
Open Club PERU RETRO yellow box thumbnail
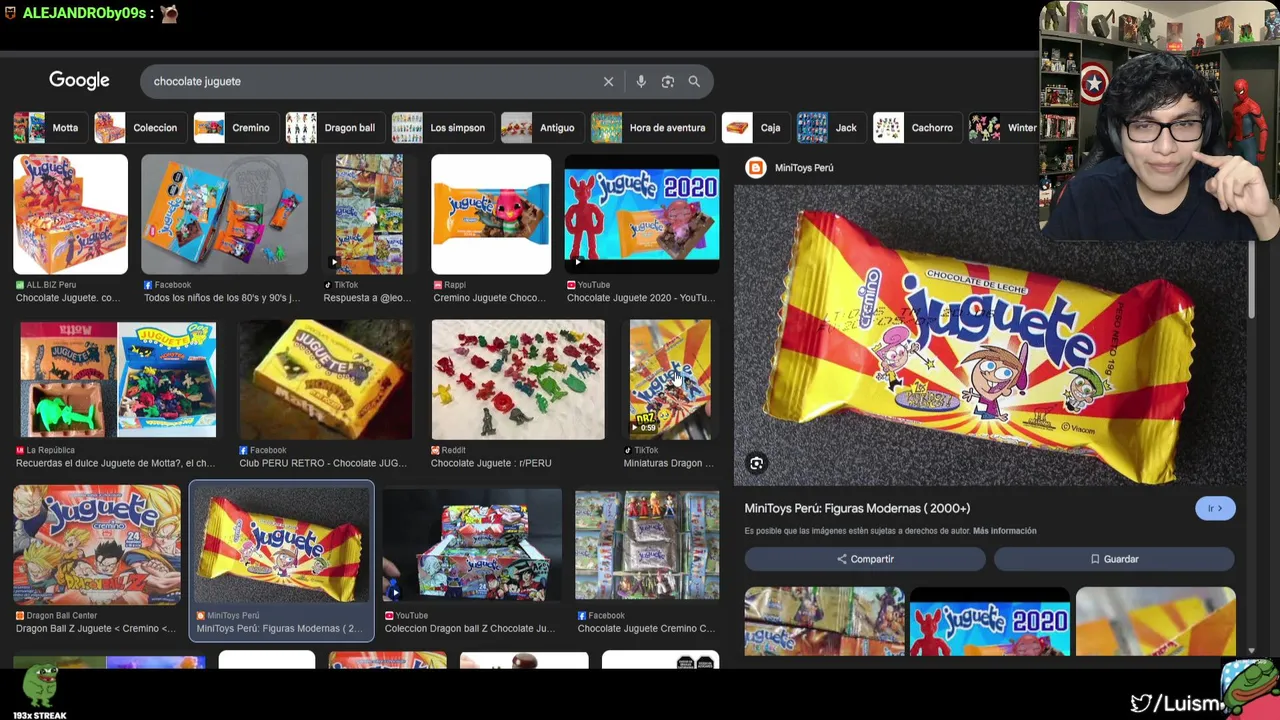(325, 380)
